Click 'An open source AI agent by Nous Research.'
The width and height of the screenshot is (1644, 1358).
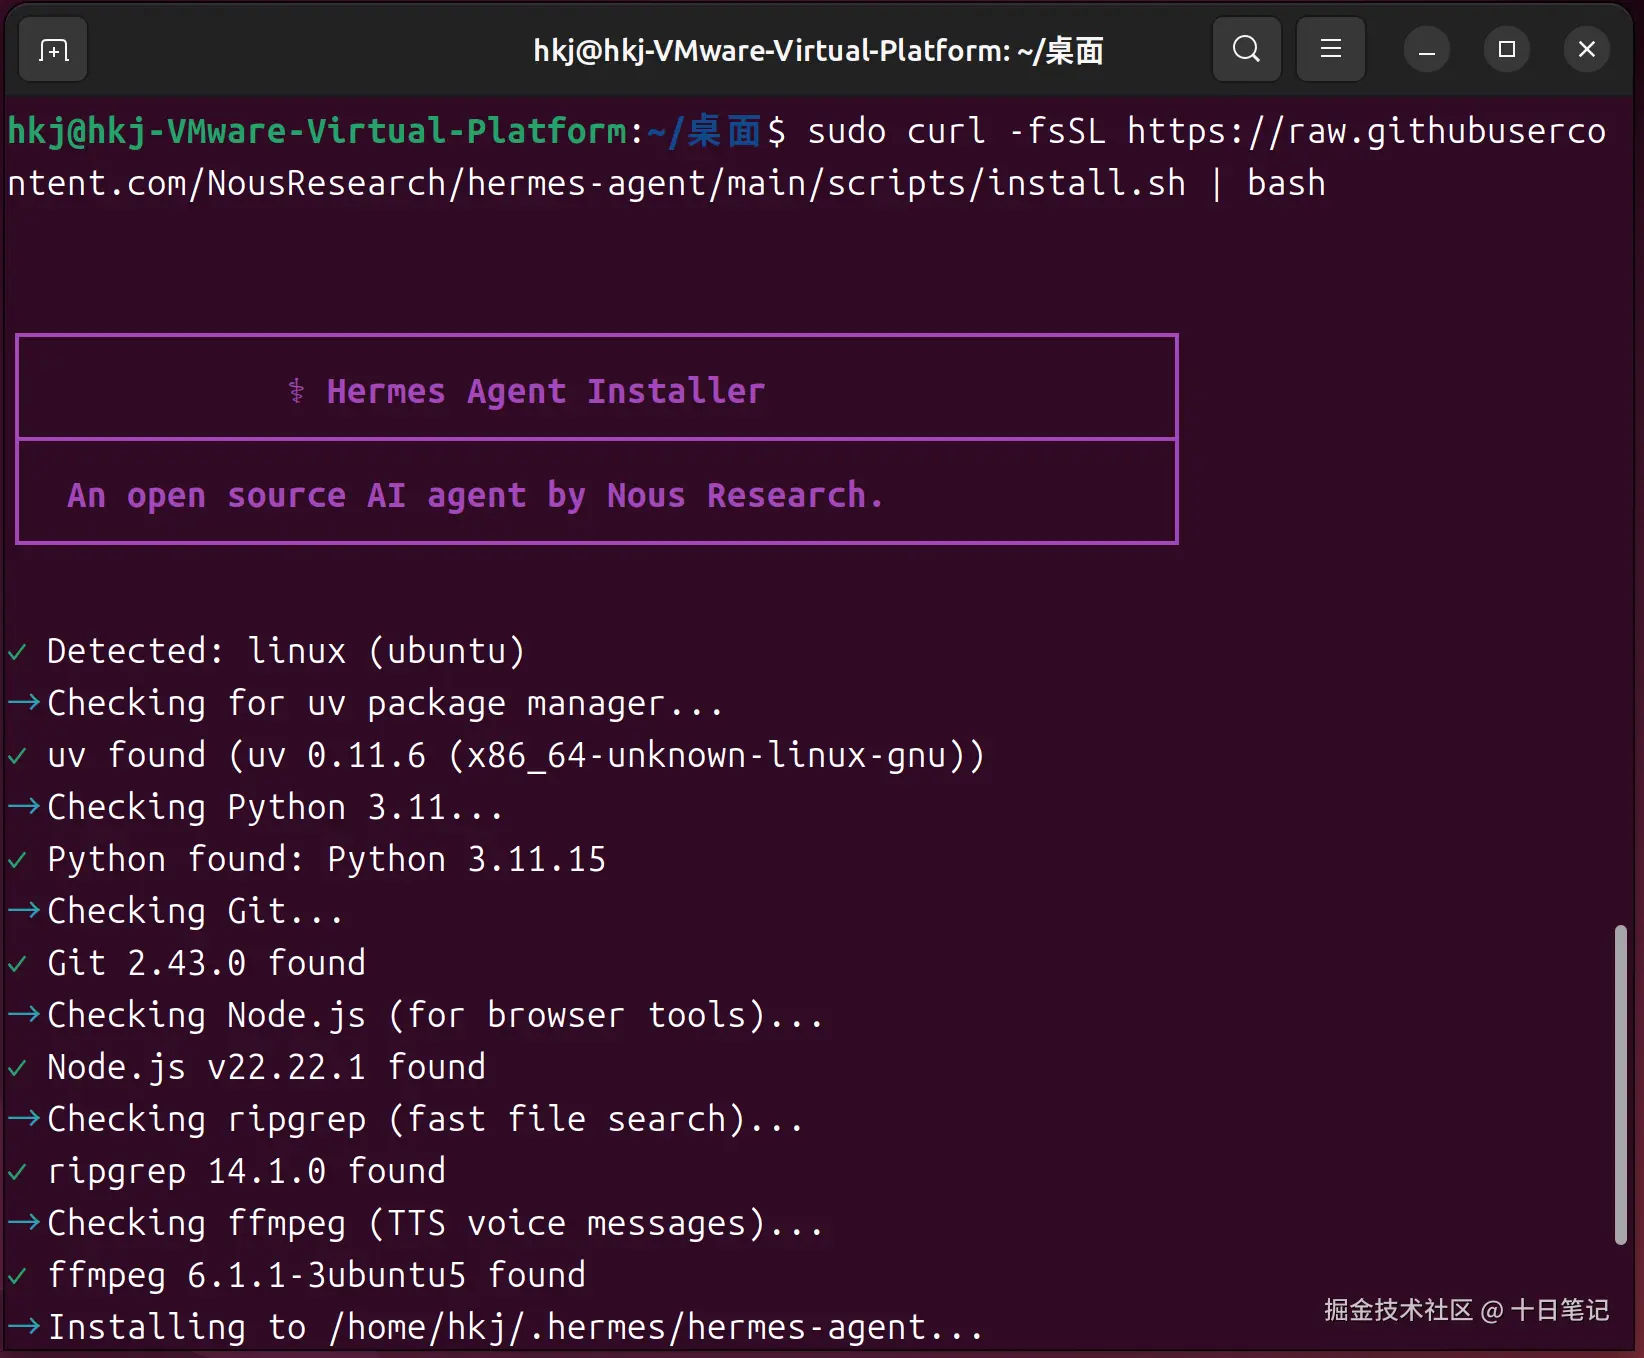coord(475,495)
